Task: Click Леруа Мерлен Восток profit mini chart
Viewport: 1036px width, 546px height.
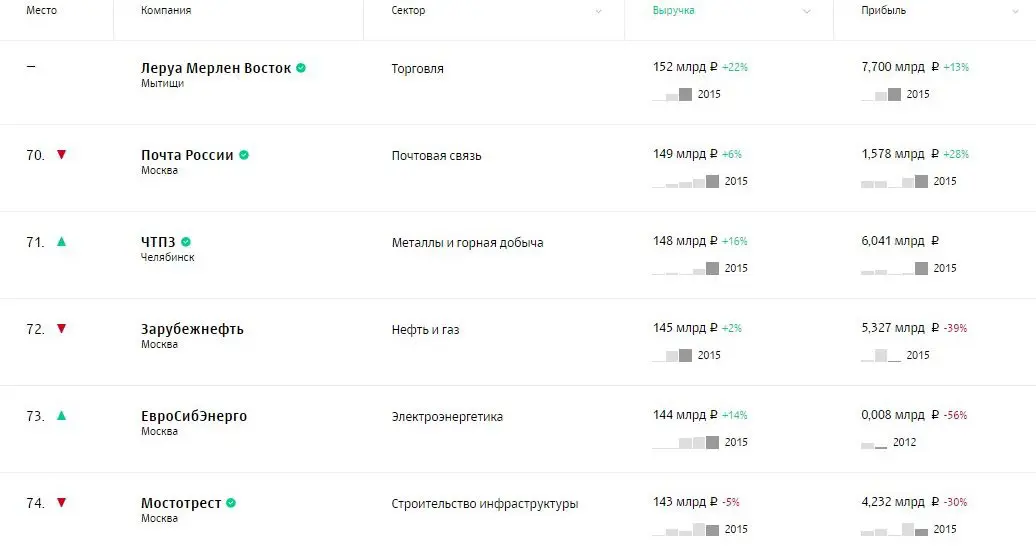Action: coord(881,94)
